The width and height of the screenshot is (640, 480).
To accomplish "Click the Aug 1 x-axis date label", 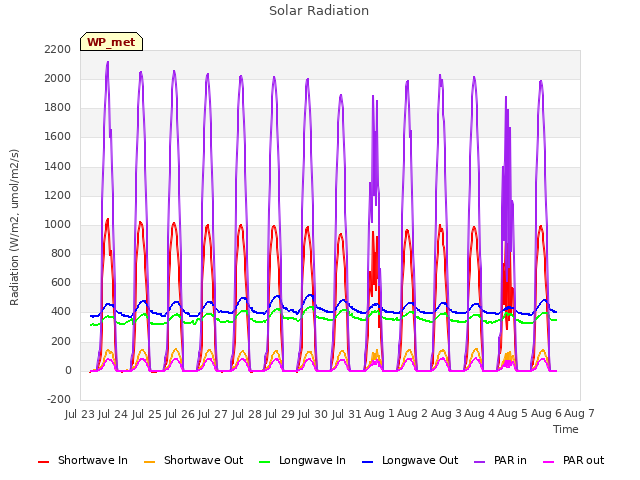I will tap(379, 413).
